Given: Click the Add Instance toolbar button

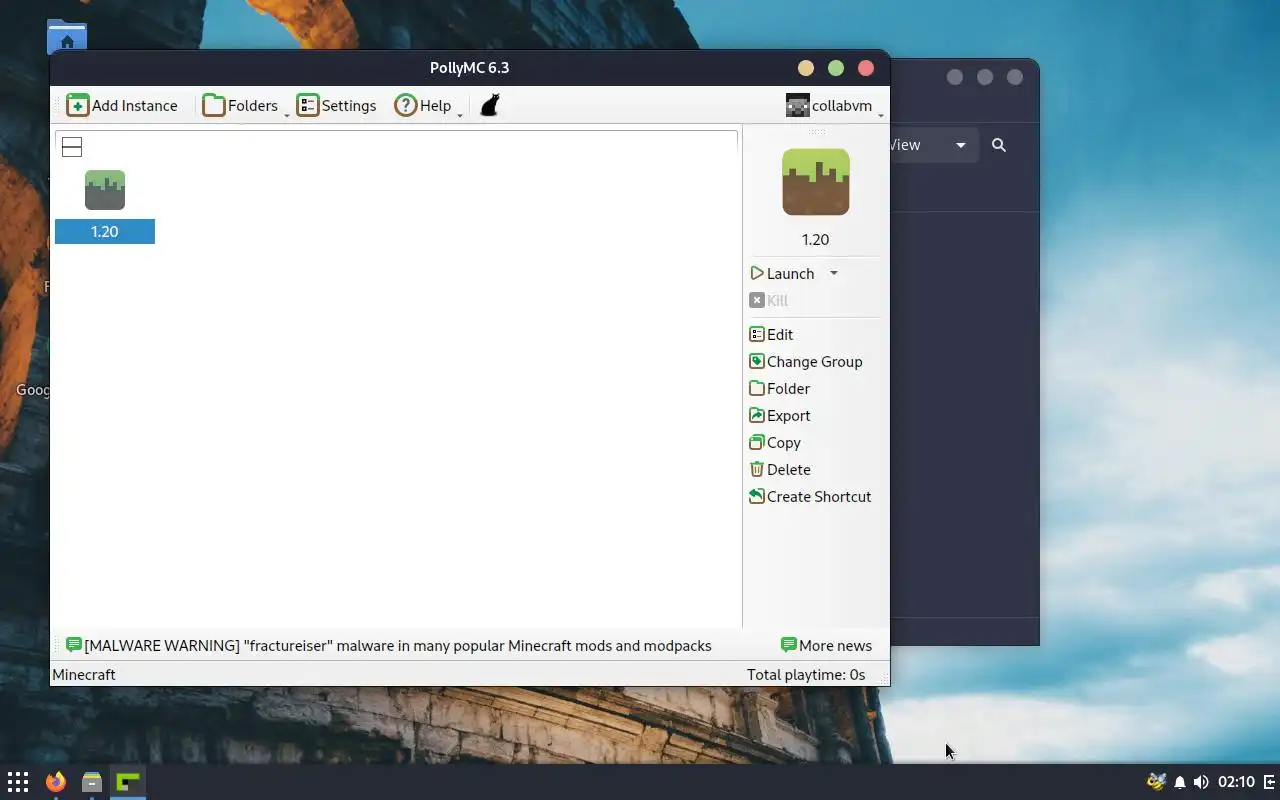Looking at the screenshot, I should pos(122,105).
